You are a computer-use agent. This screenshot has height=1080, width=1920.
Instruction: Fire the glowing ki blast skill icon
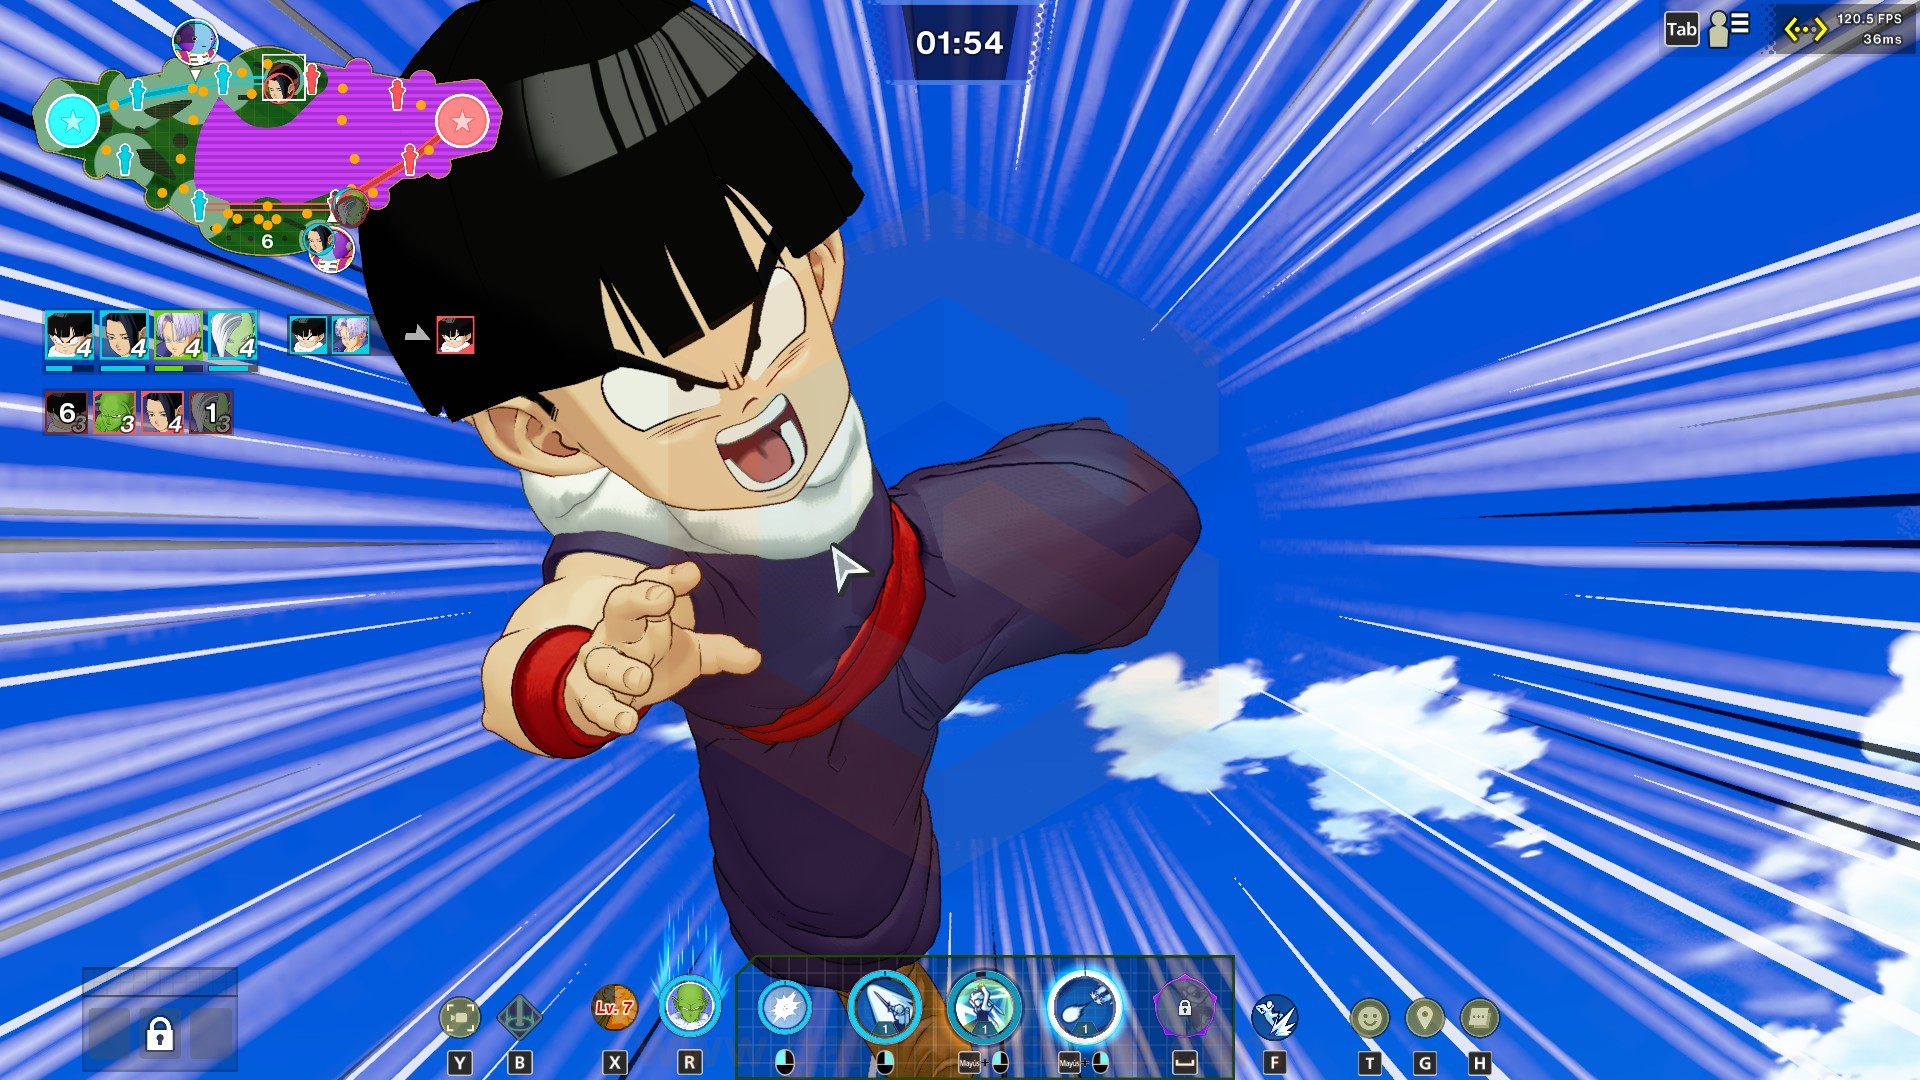click(1085, 1007)
